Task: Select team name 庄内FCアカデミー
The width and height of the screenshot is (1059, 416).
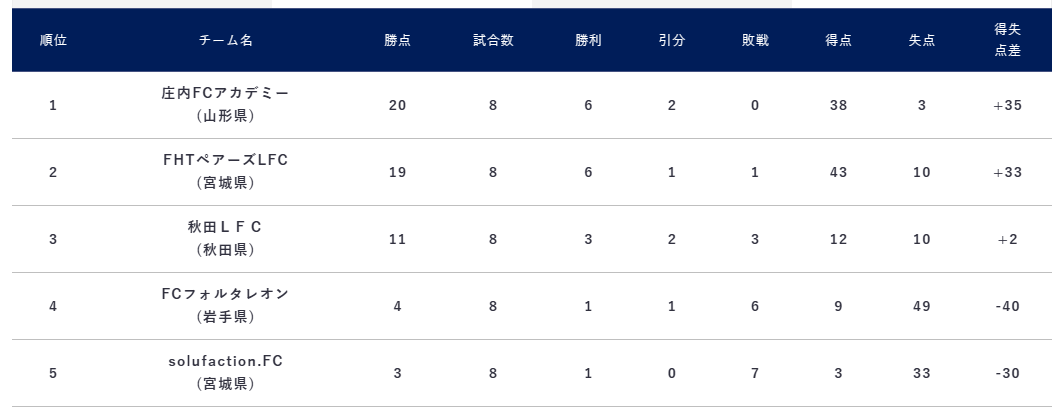Action: point(226,93)
